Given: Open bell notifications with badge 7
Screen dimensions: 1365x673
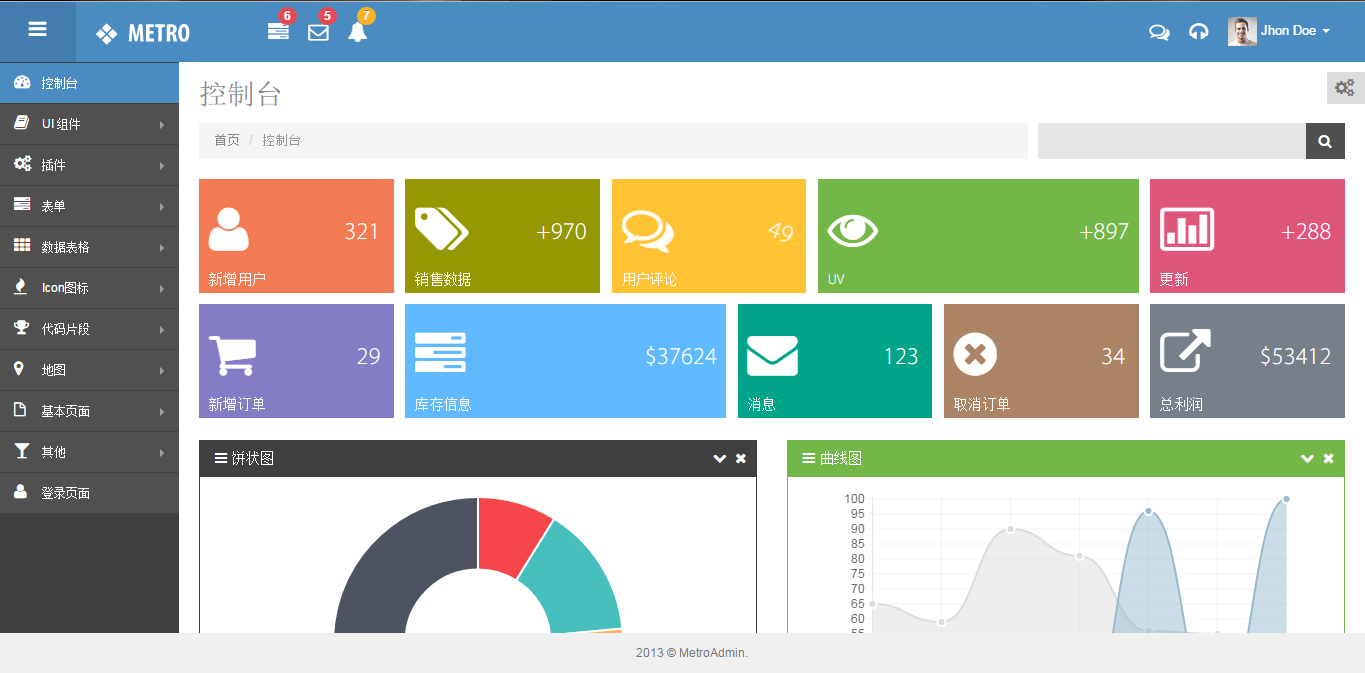Looking at the screenshot, I should pos(358,31).
